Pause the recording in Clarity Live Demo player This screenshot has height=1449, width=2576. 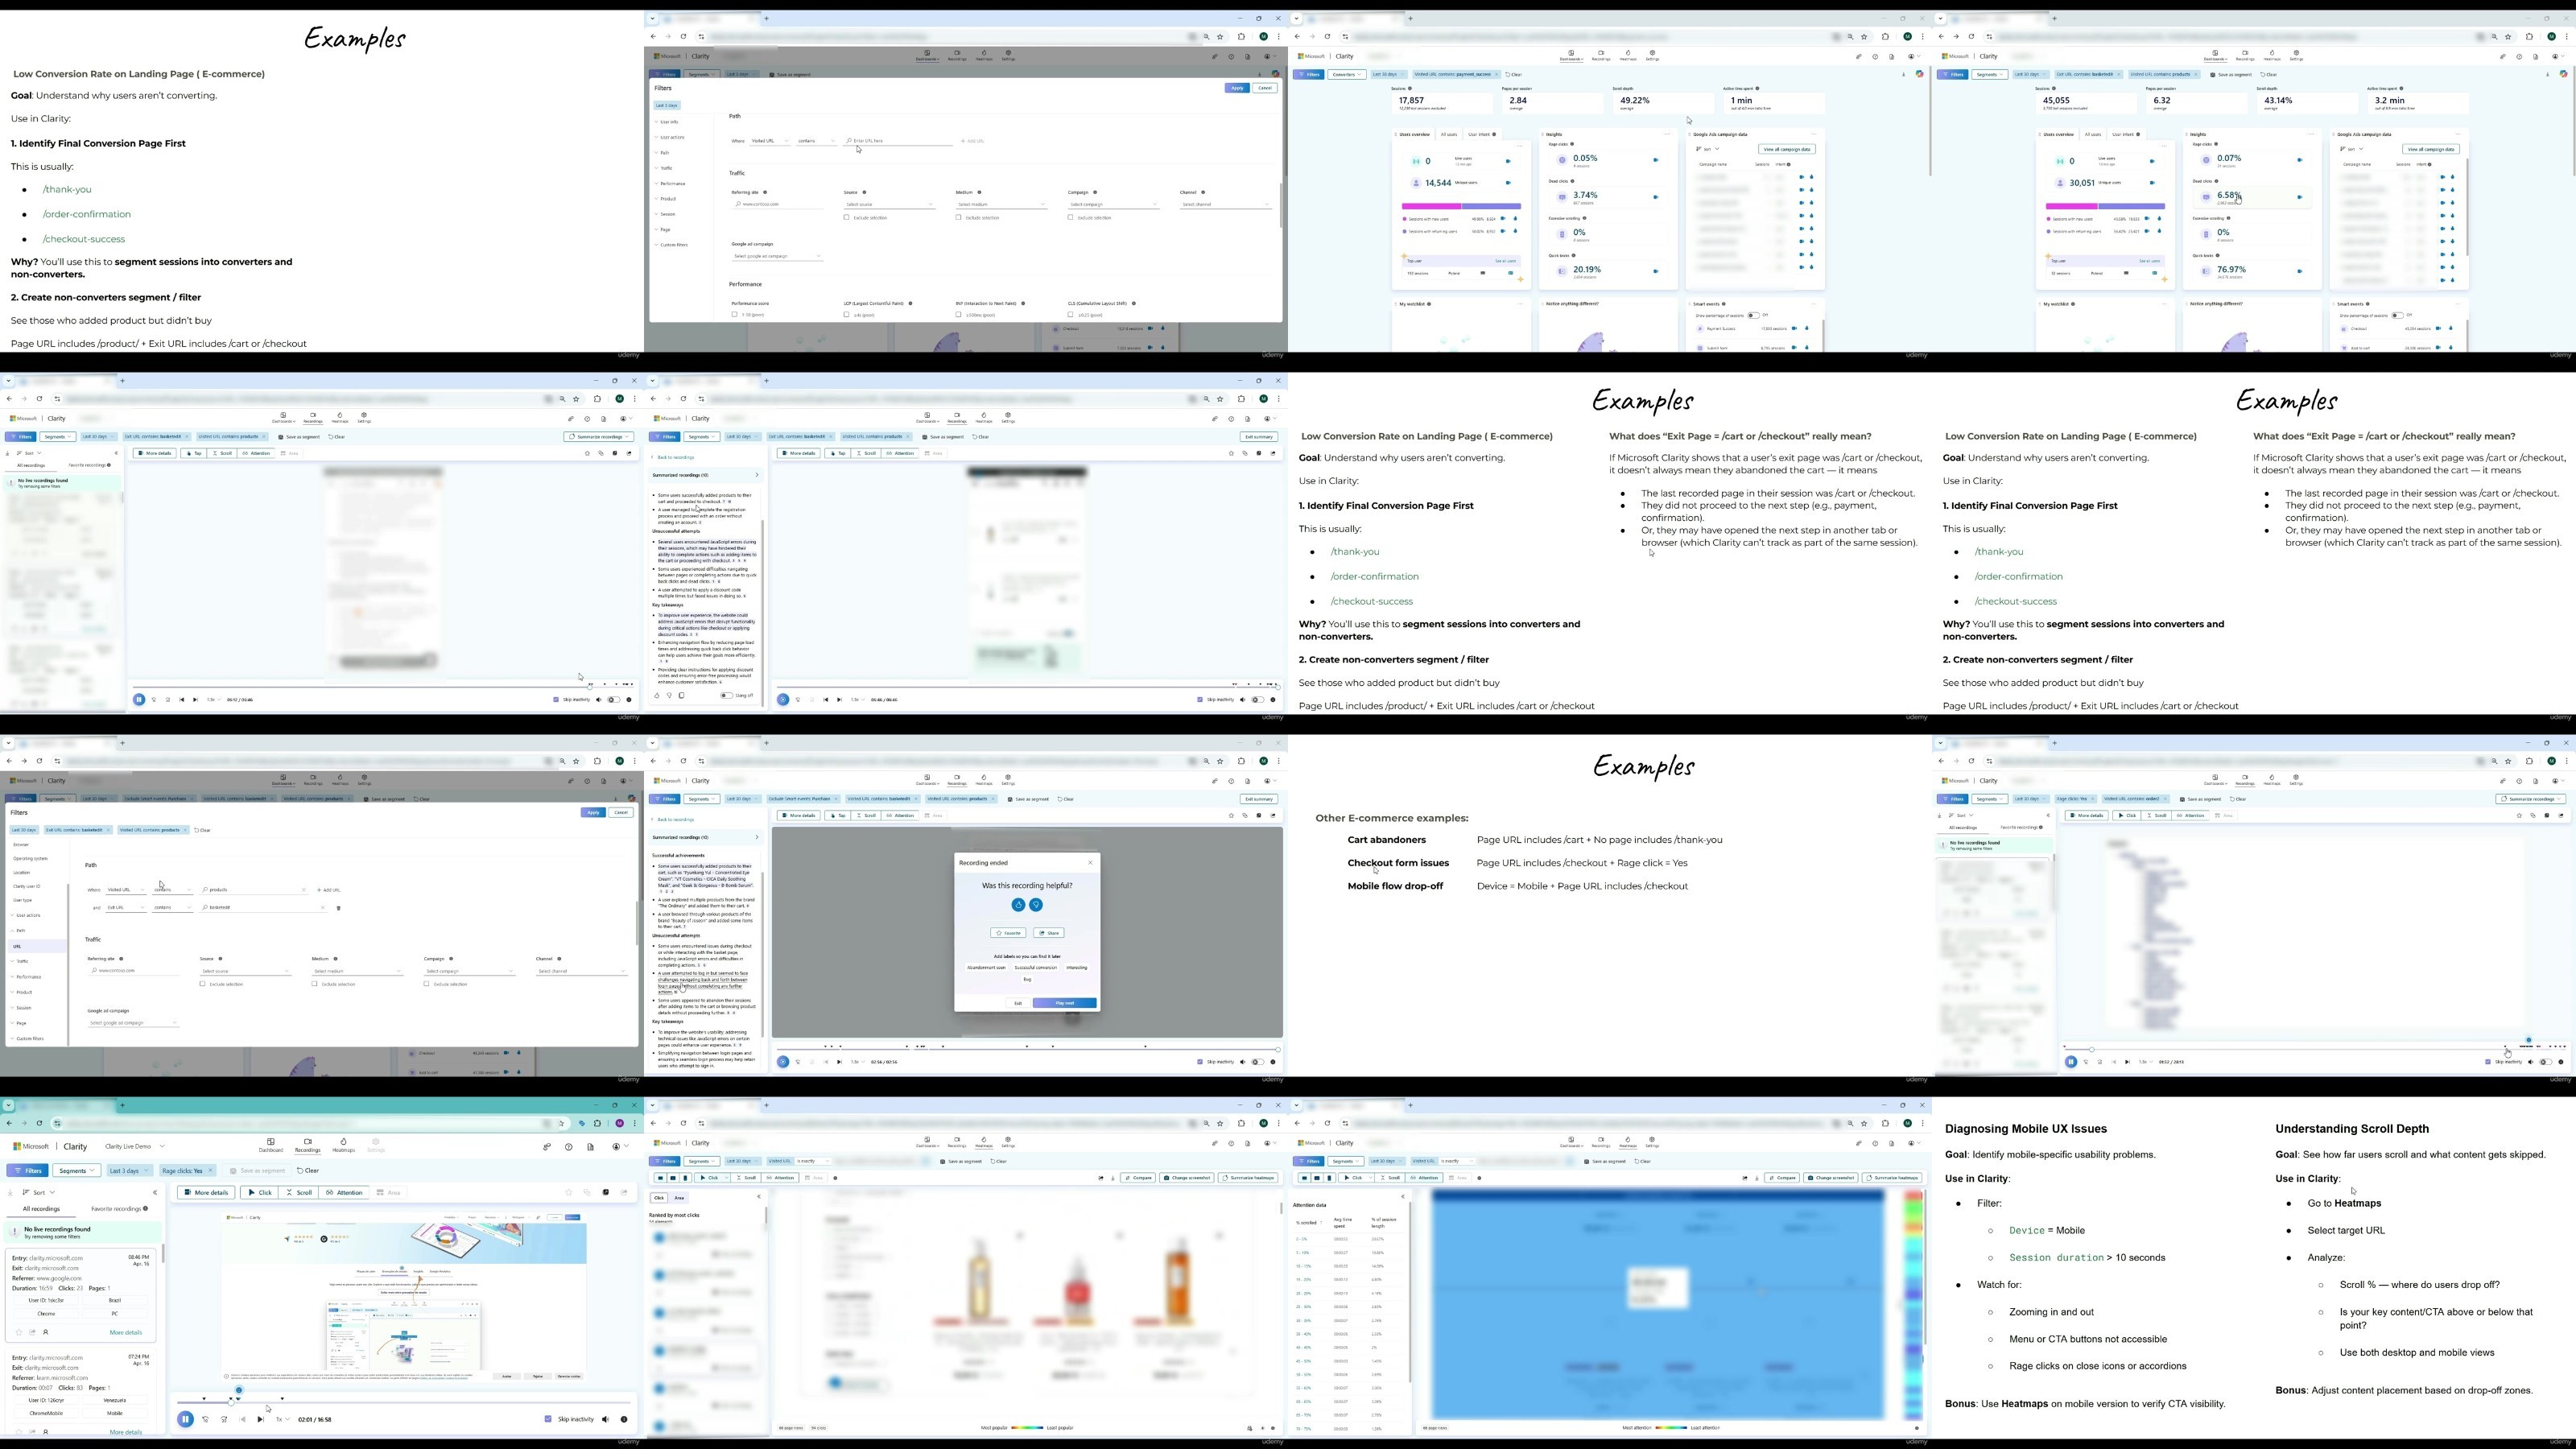[x=185, y=1419]
